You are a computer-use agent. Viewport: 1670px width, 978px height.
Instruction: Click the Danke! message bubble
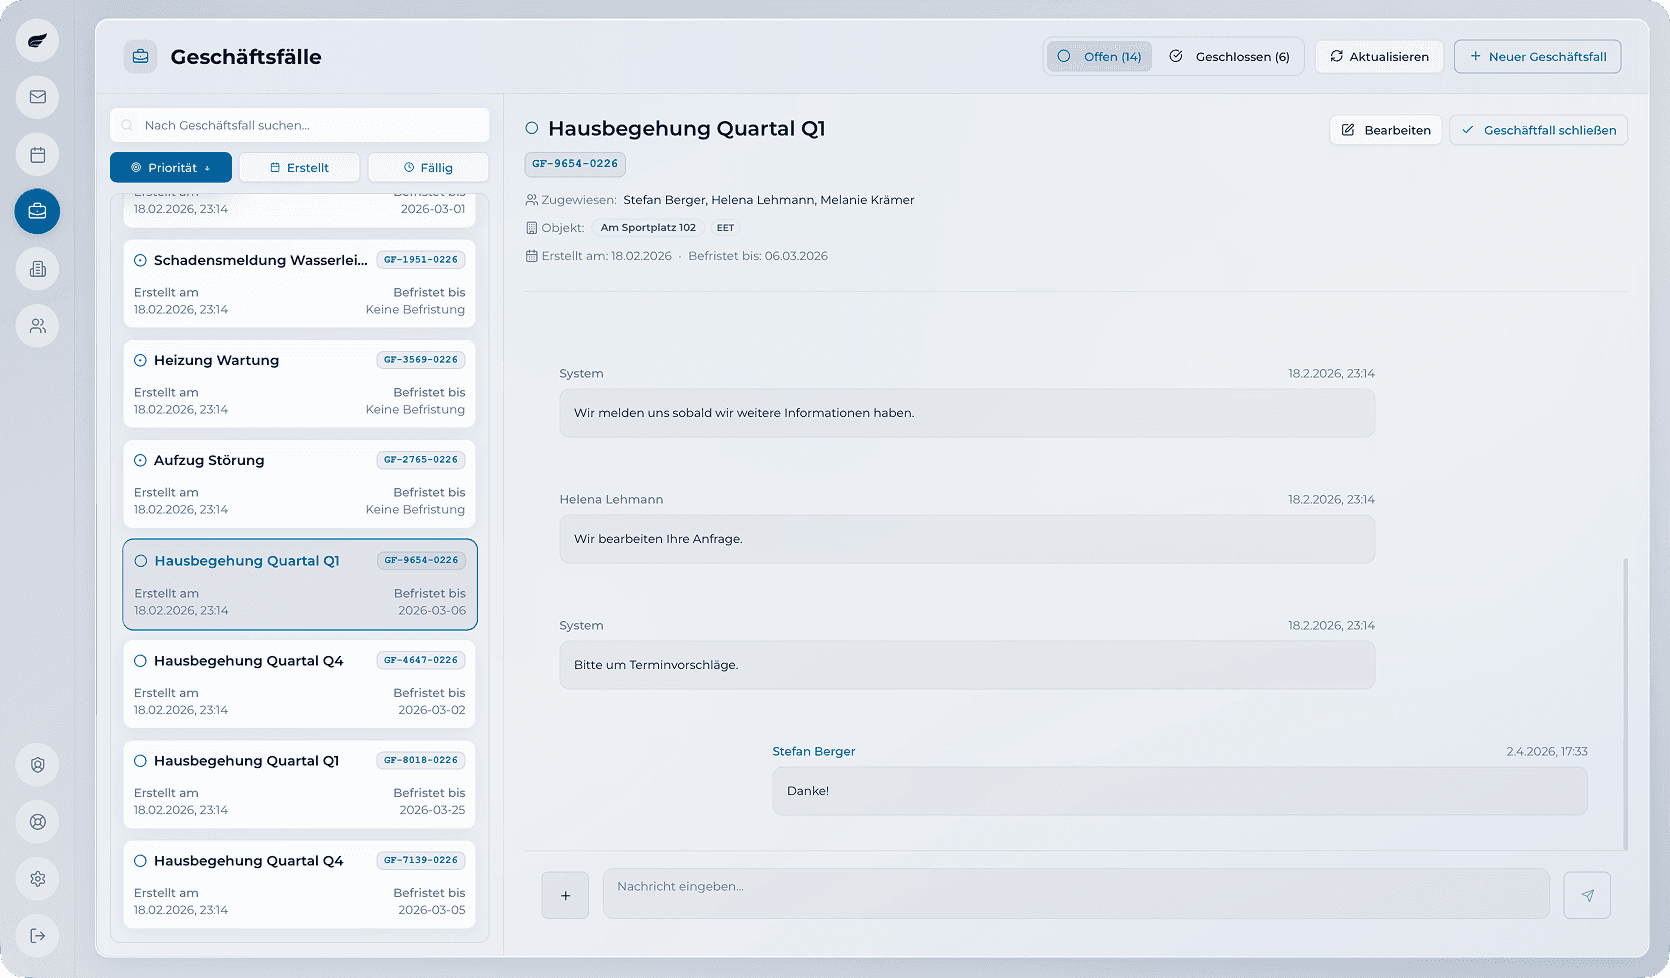(1180, 791)
